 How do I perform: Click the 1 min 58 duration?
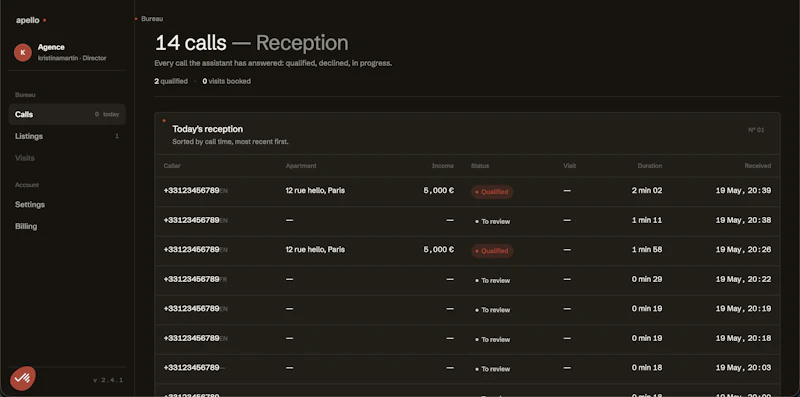(x=647, y=250)
